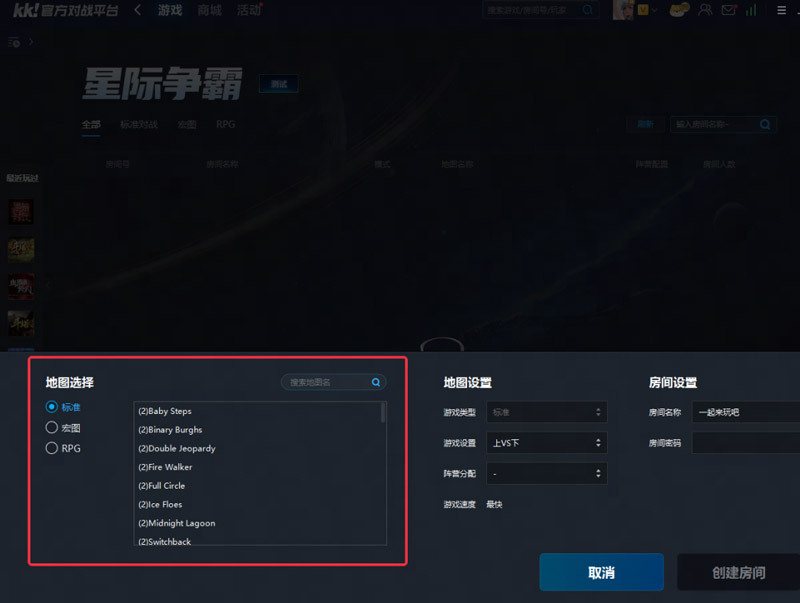Image resolution: width=800 pixels, height=603 pixels.
Task: Click the map search magnifier icon
Action: tap(376, 382)
